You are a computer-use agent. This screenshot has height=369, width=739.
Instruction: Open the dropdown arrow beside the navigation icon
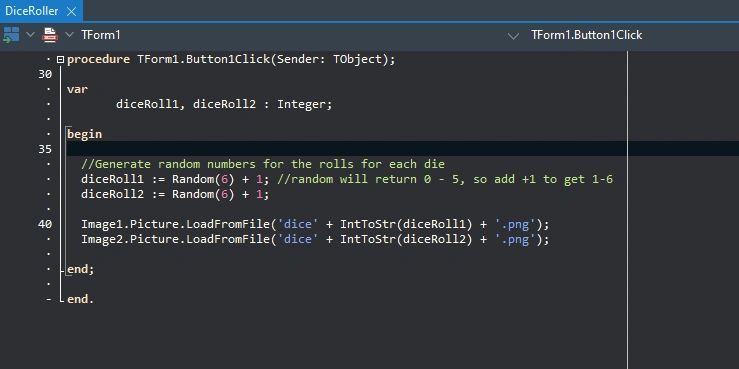coord(30,34)
